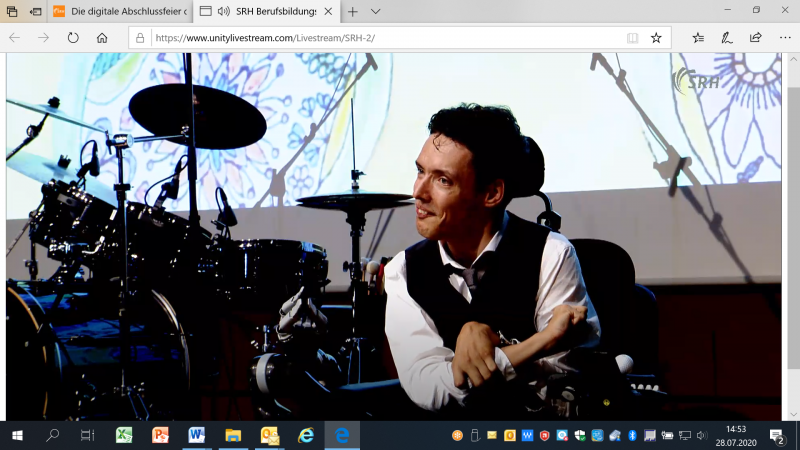800x450 pixels.
Task: Expand the tab previews chevron
Action: pyautogui.click(x=376, y=11)
